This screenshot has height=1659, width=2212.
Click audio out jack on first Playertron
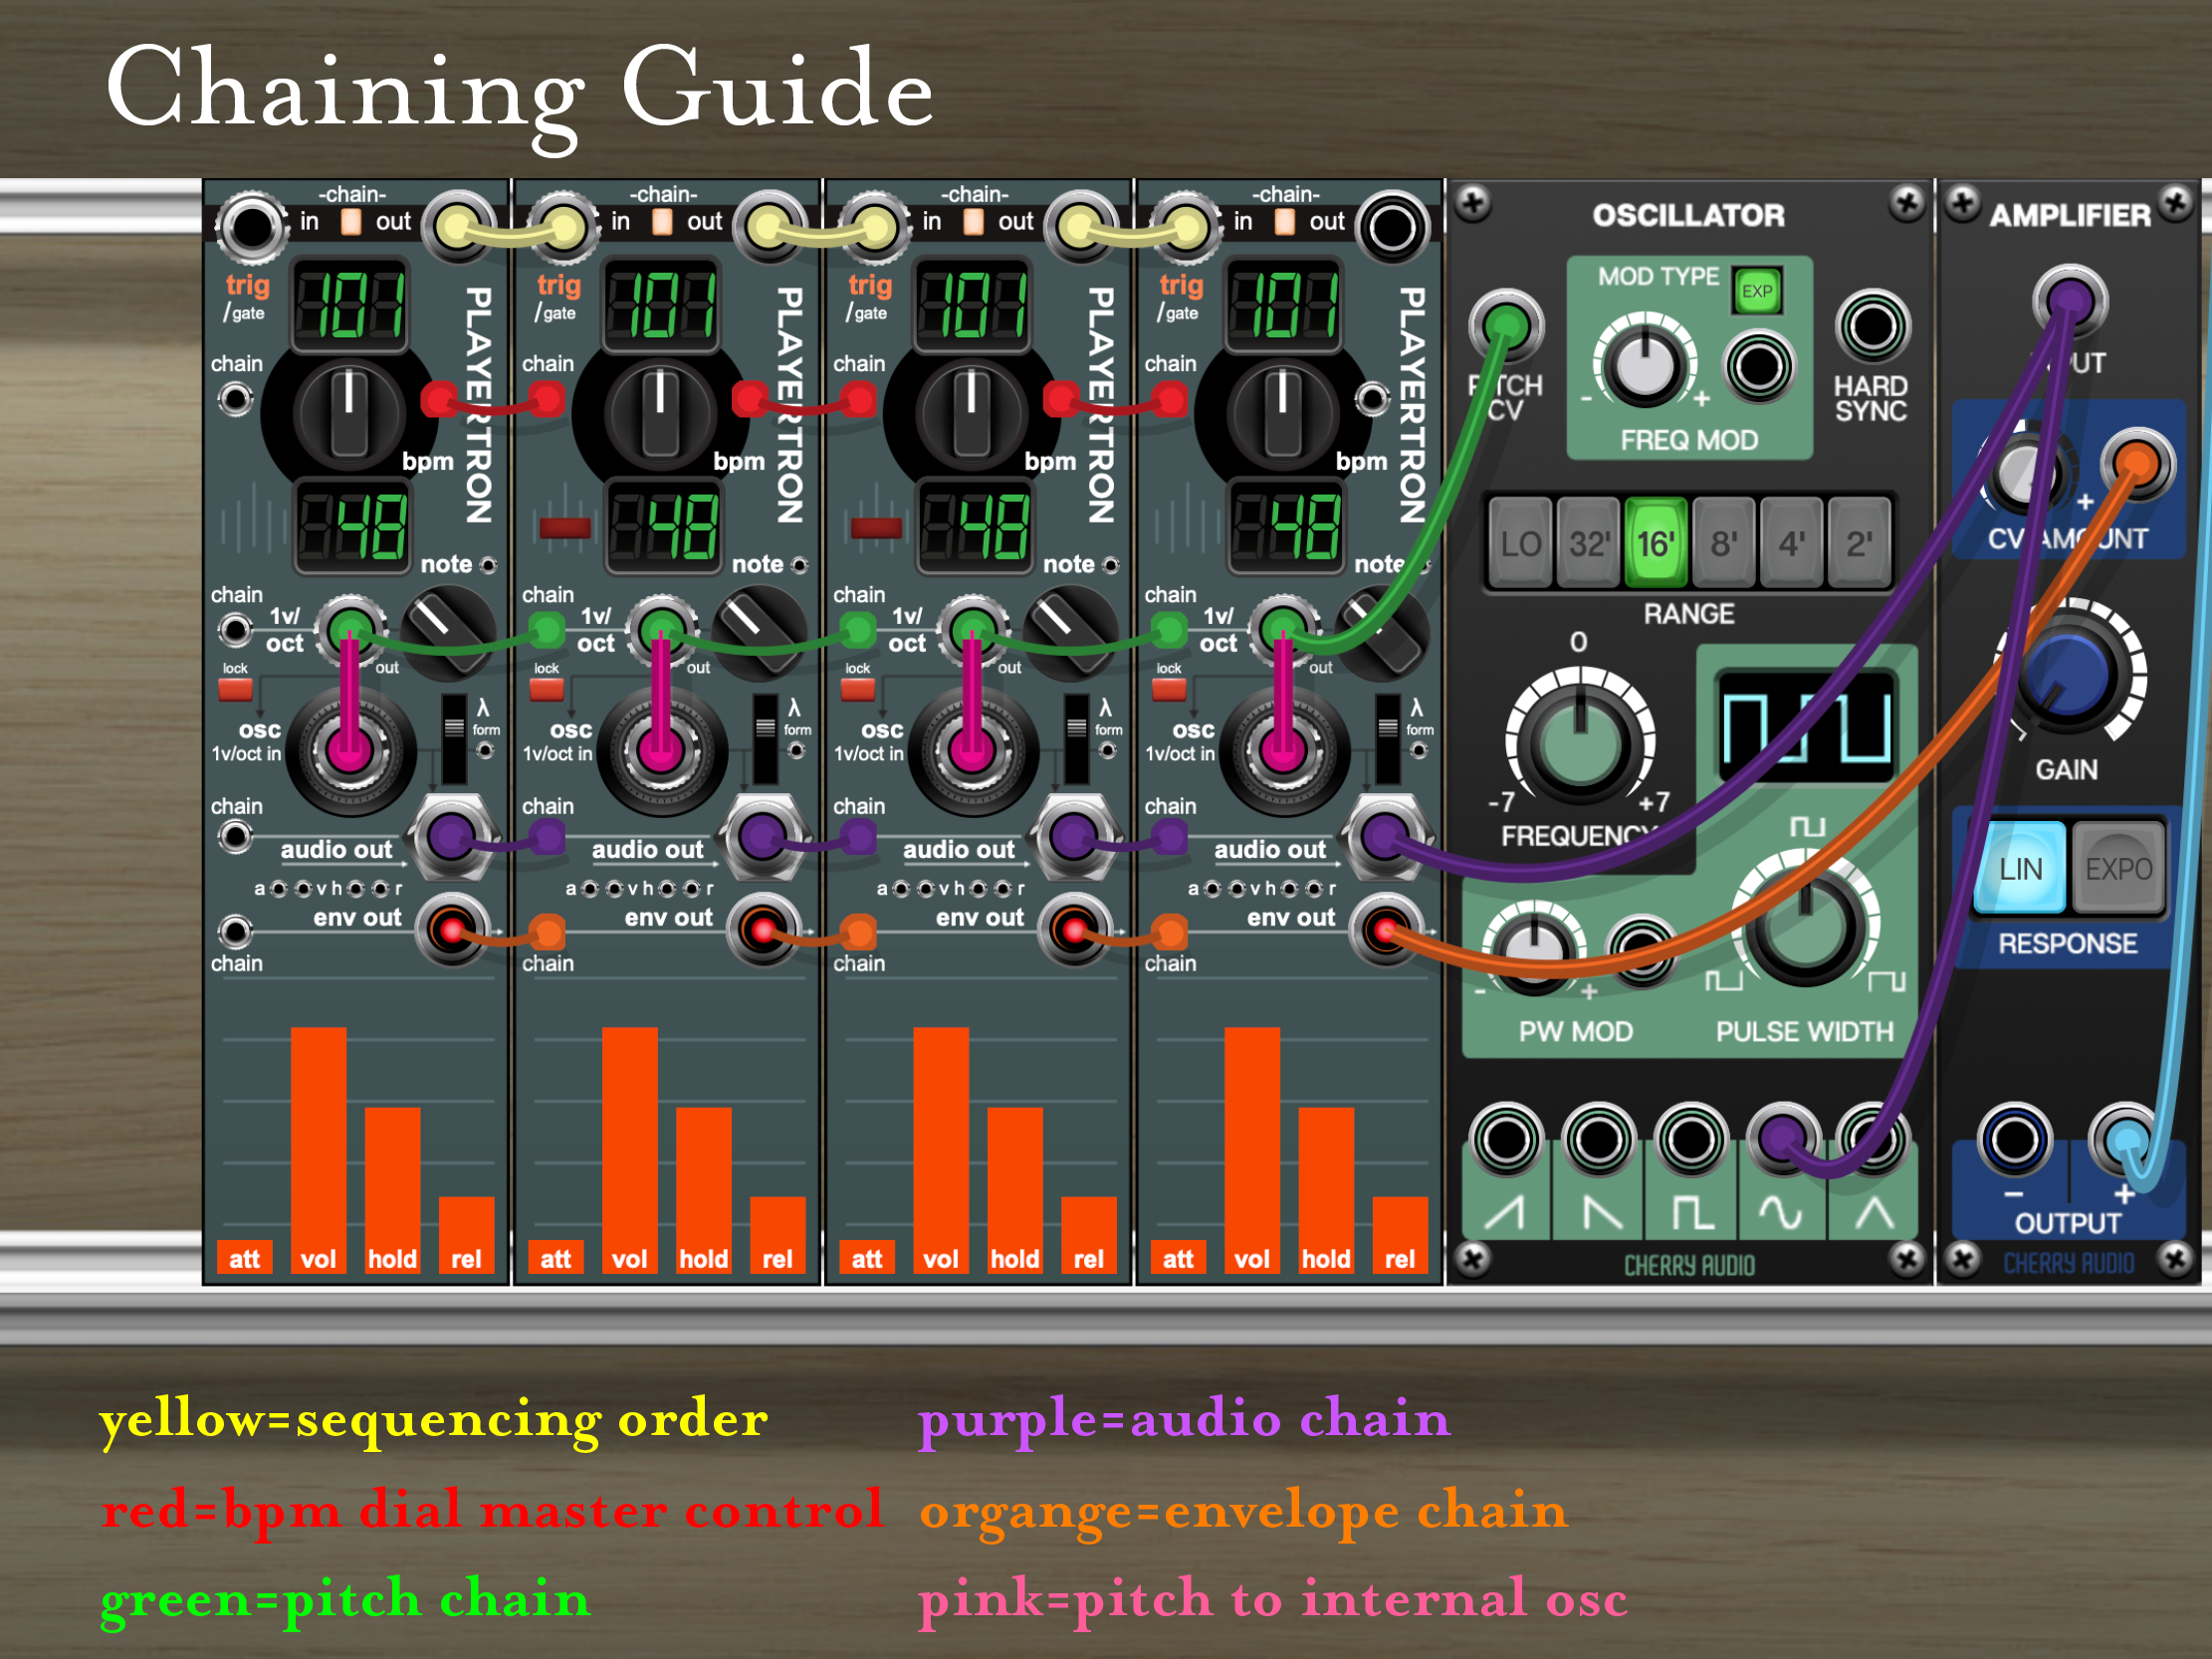(452, 837)
